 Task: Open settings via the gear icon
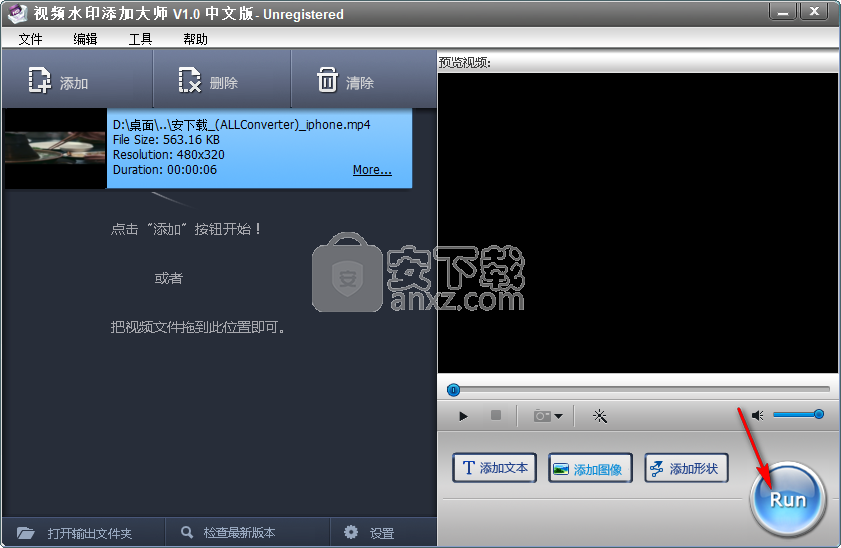coord(351,532)
